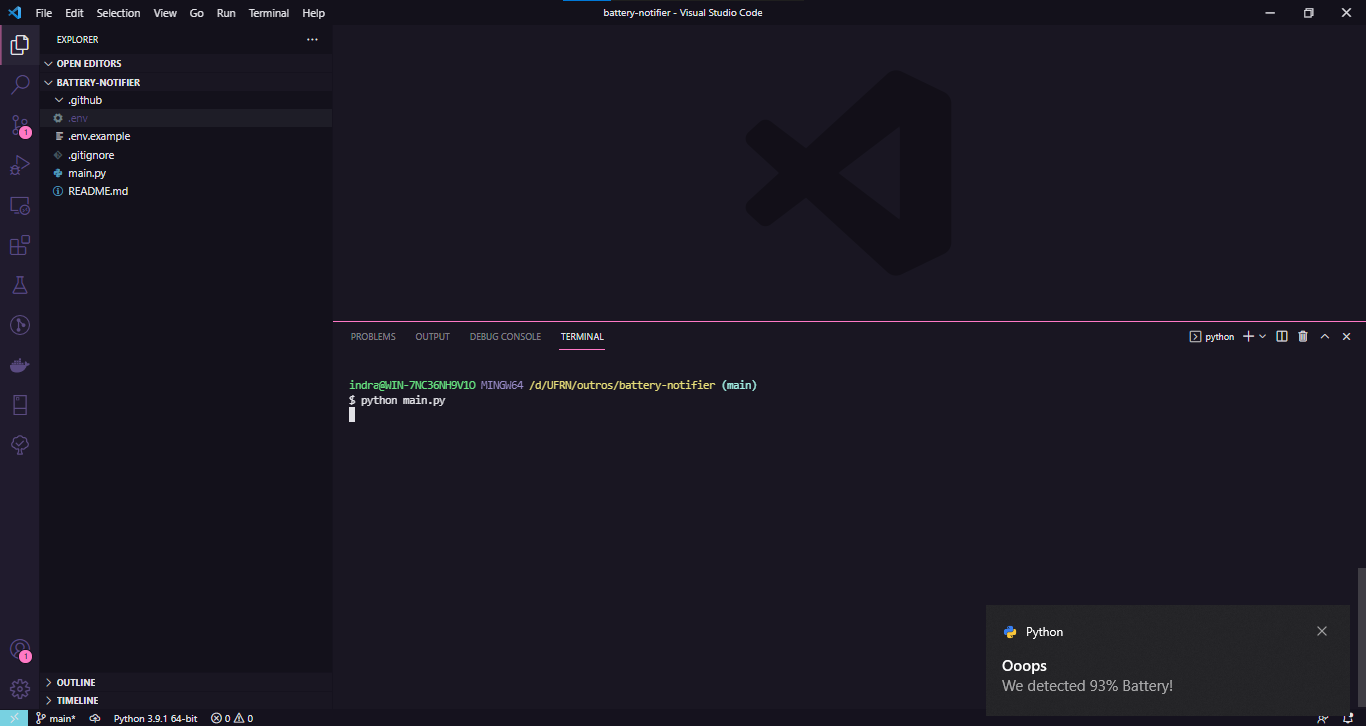
Task: Open README.md in the explorer
Action: (186, 191)
